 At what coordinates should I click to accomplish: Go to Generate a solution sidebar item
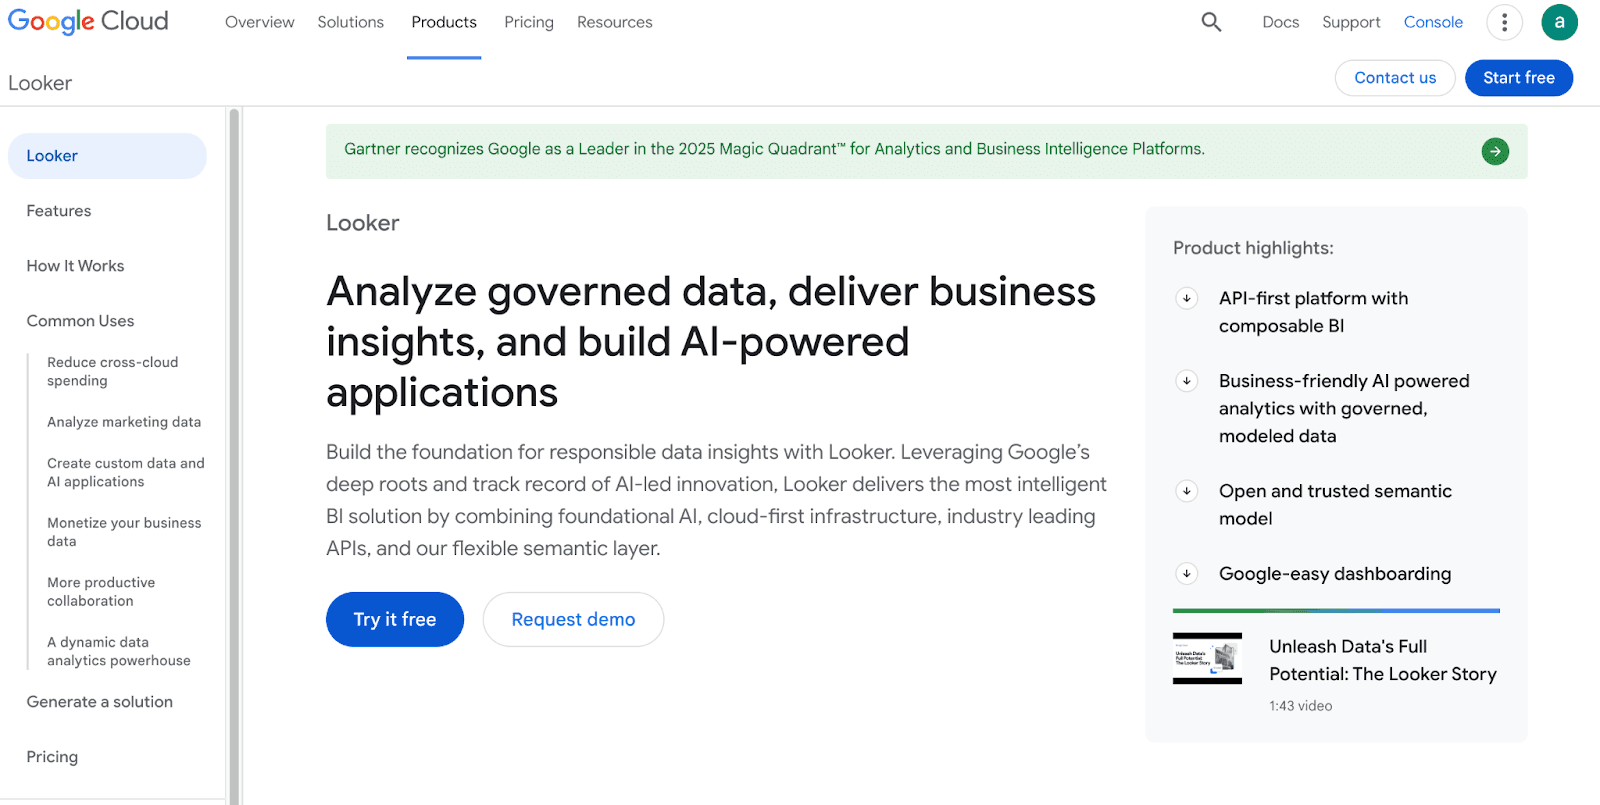click(x=100, y=702)
